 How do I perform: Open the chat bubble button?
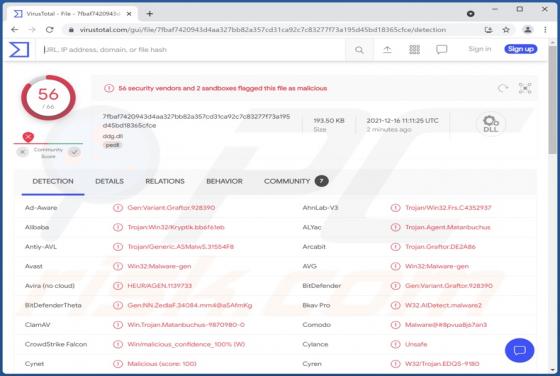tap(519, 350)
